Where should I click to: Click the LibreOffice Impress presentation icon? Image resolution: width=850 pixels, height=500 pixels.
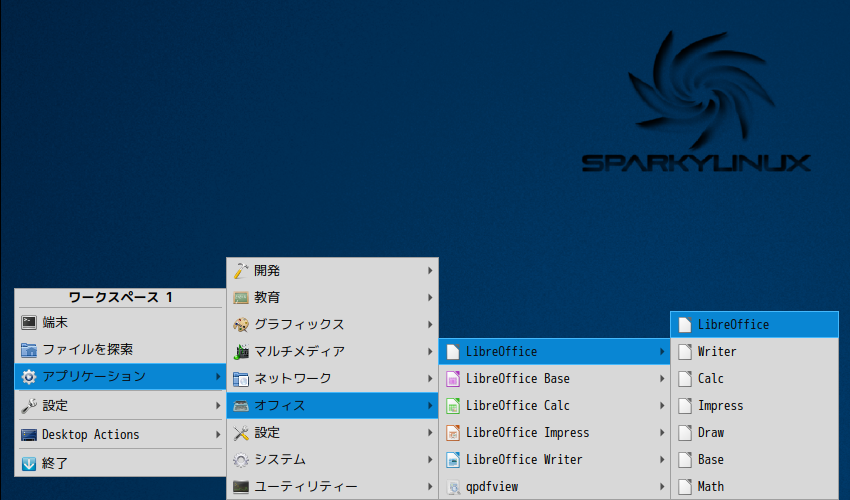point(453,433)
